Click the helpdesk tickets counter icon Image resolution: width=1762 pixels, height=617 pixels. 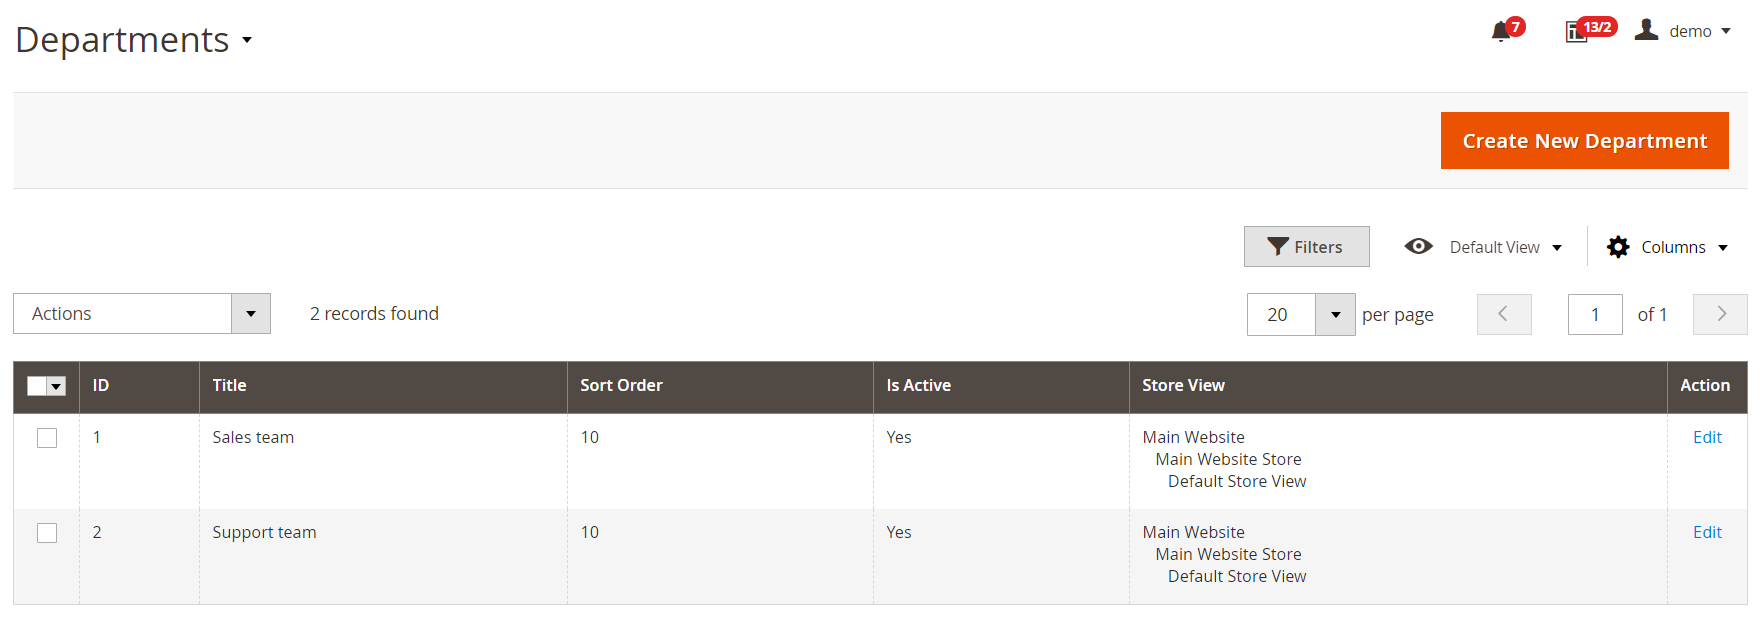pyautogui.click(x=1576, y=32)
